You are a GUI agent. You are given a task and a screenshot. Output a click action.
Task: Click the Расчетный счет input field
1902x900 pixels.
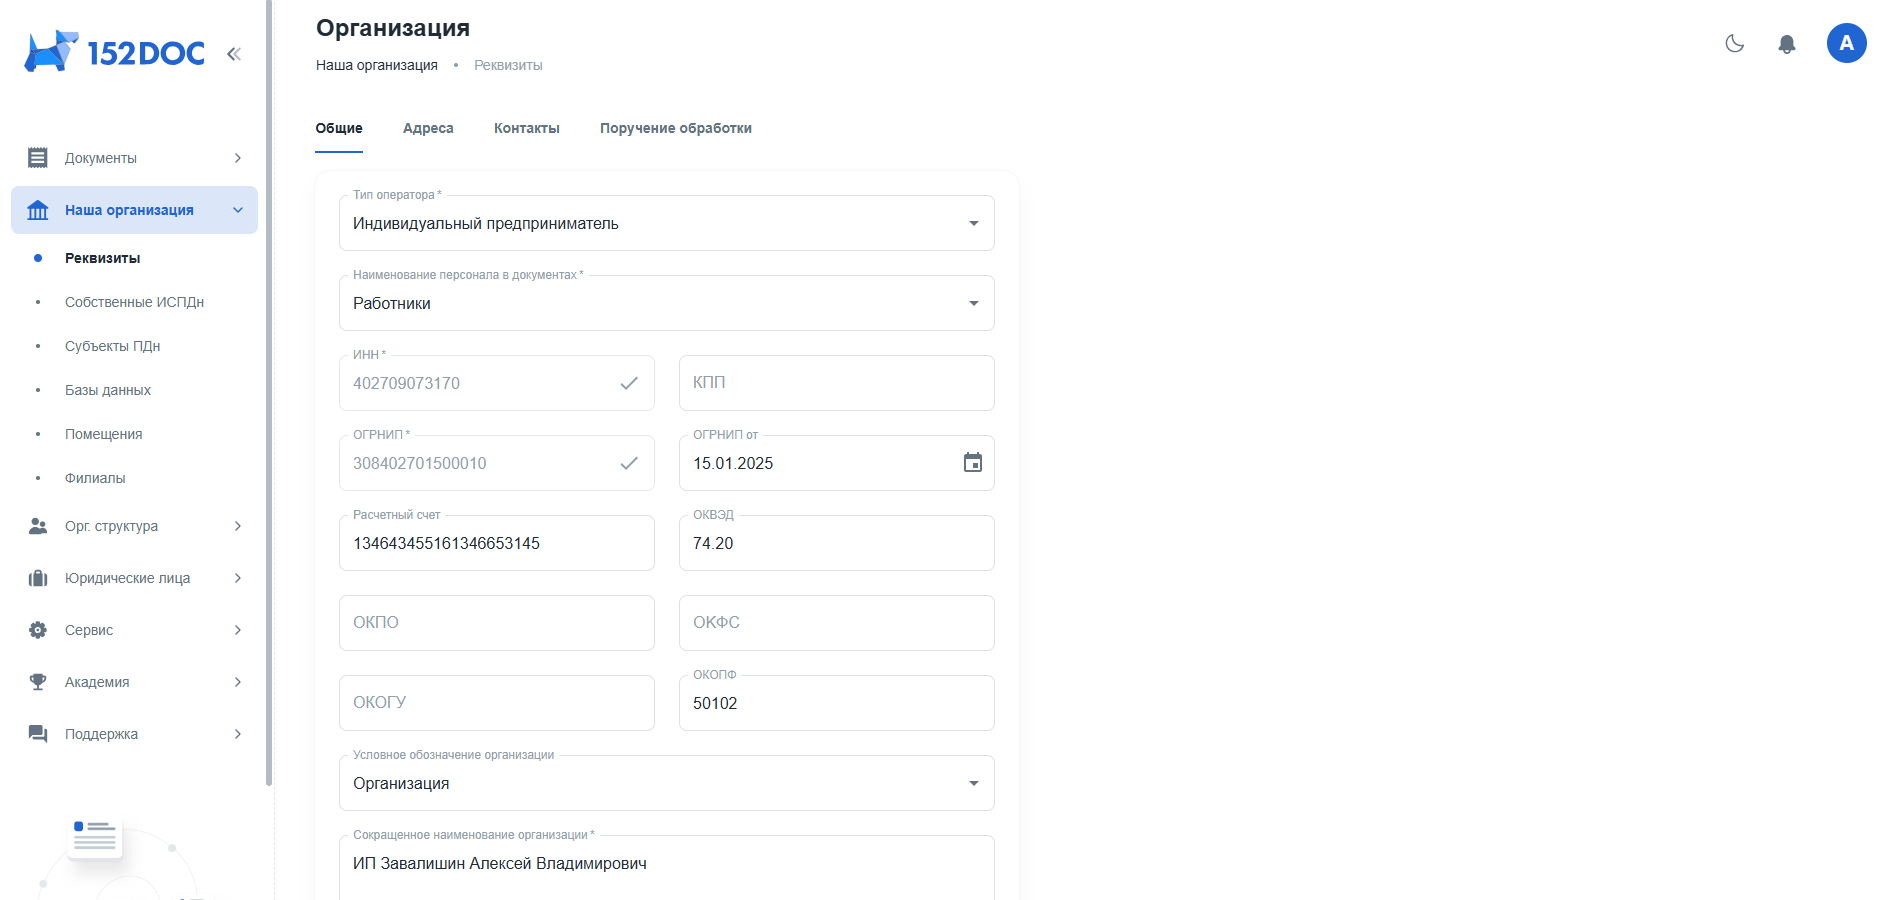(496, 544)
